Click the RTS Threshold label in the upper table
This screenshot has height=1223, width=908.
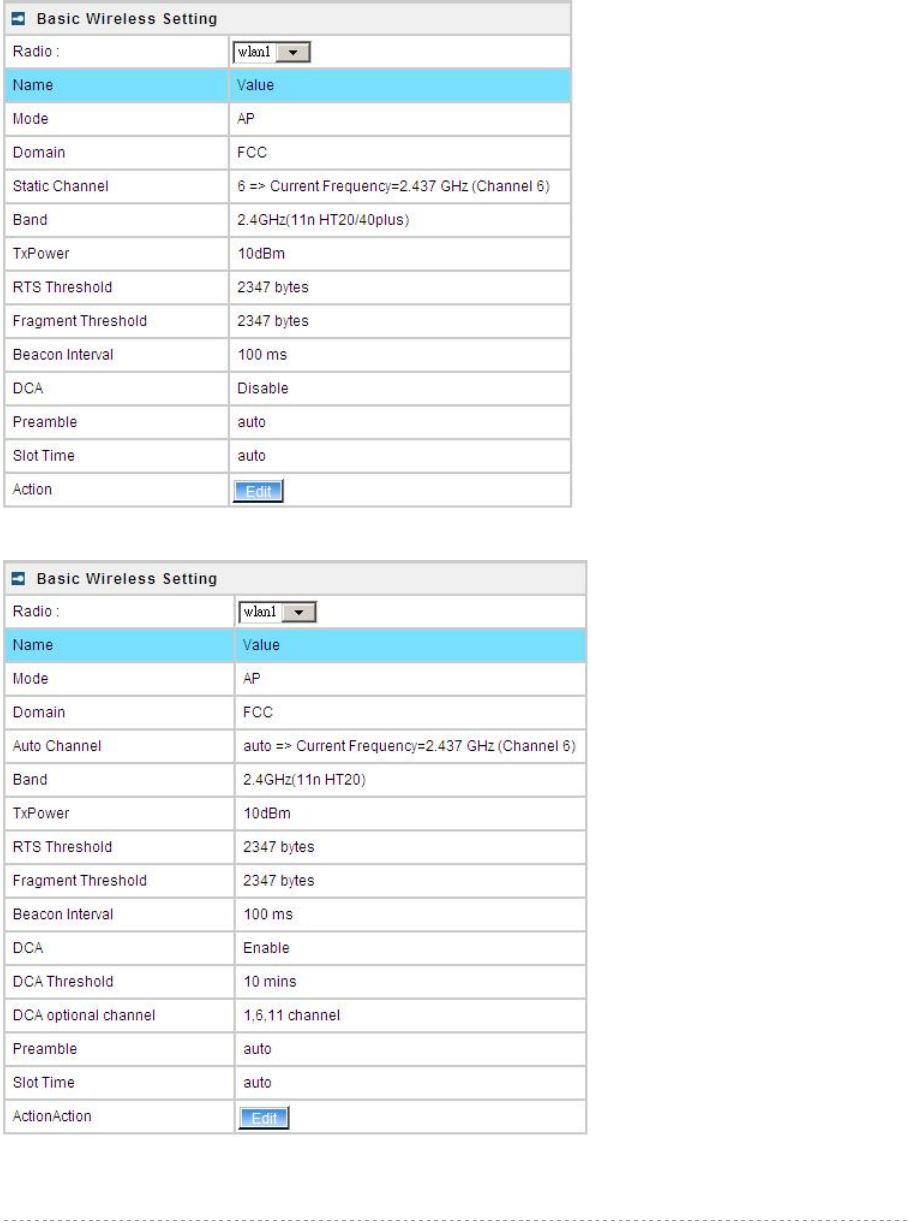click(62, 287)
